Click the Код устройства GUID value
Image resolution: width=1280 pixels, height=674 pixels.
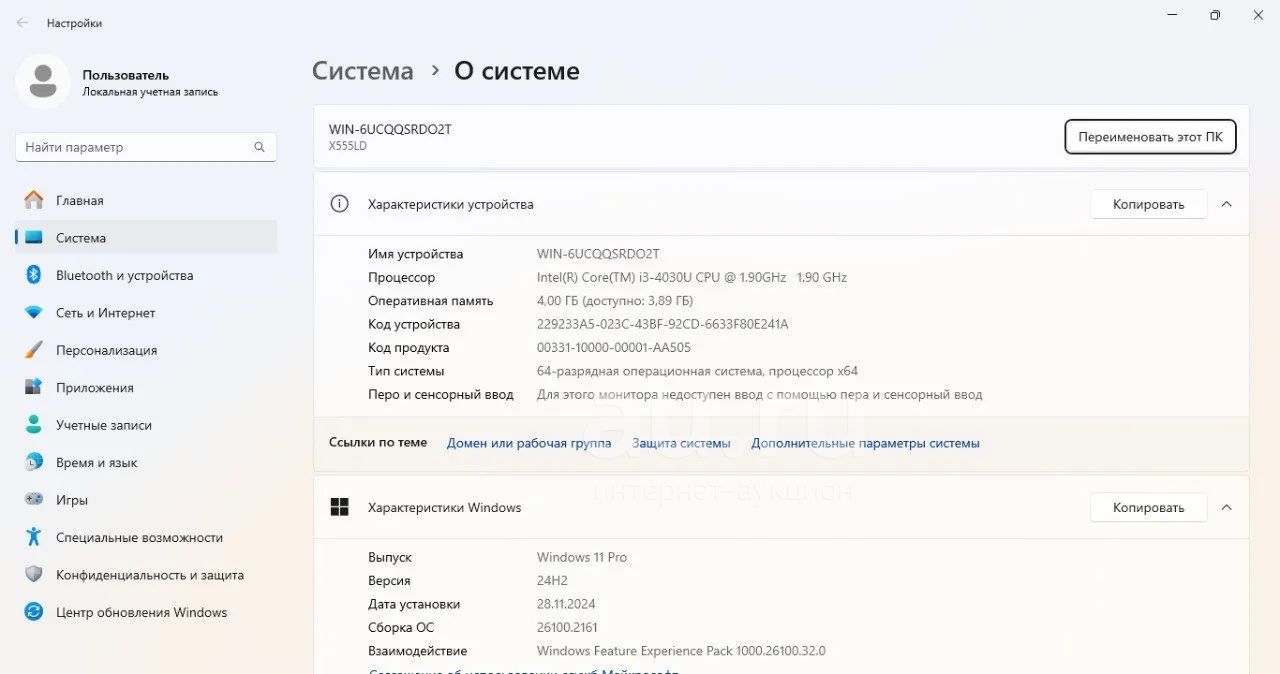663,324
